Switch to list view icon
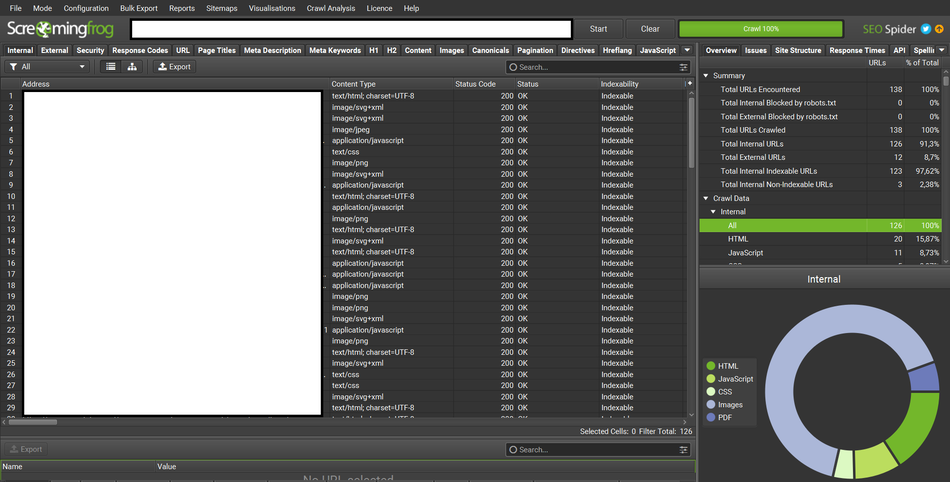The width and height of the screenshot is (950, 482). coord(111,67)
